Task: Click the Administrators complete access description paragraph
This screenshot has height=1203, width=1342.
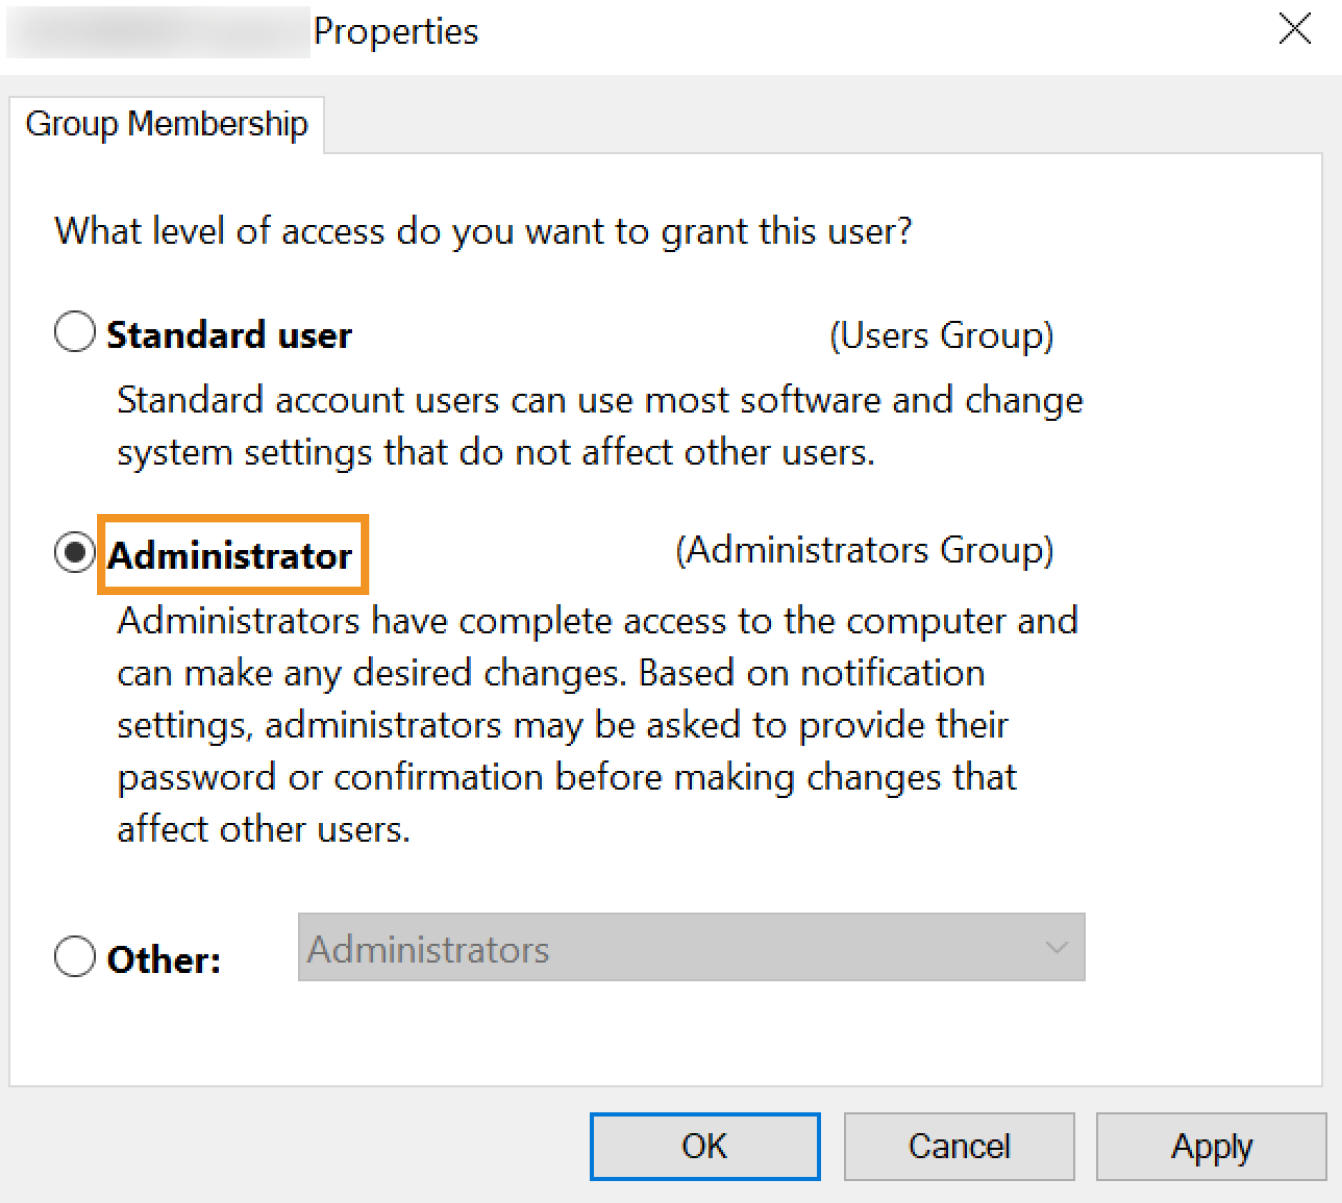Action: coord(597,724)
